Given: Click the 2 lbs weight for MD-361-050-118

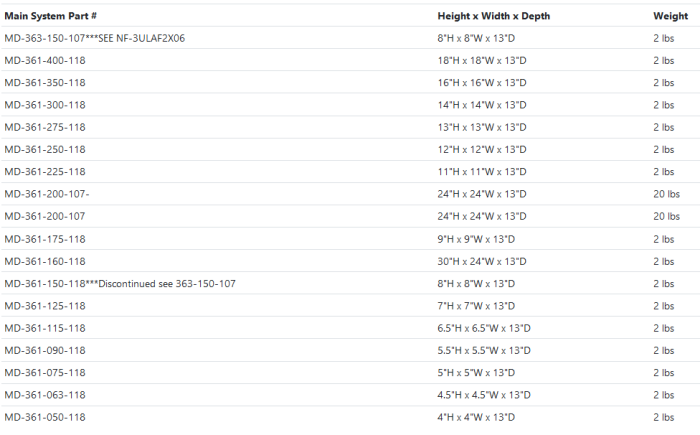Looking at the screenshot, I should (663, 417).
